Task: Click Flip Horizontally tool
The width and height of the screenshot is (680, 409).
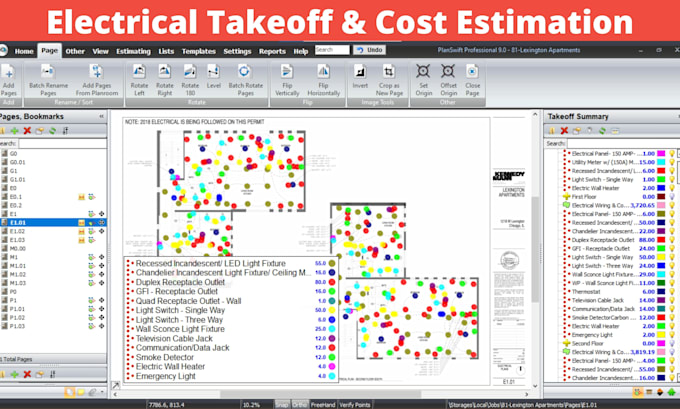Action: point(324,71)
